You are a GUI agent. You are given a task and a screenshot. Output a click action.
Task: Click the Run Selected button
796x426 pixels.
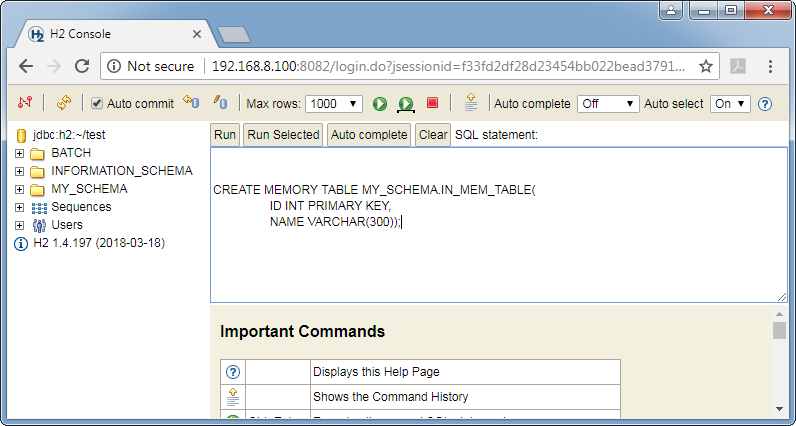coord(283,135)
